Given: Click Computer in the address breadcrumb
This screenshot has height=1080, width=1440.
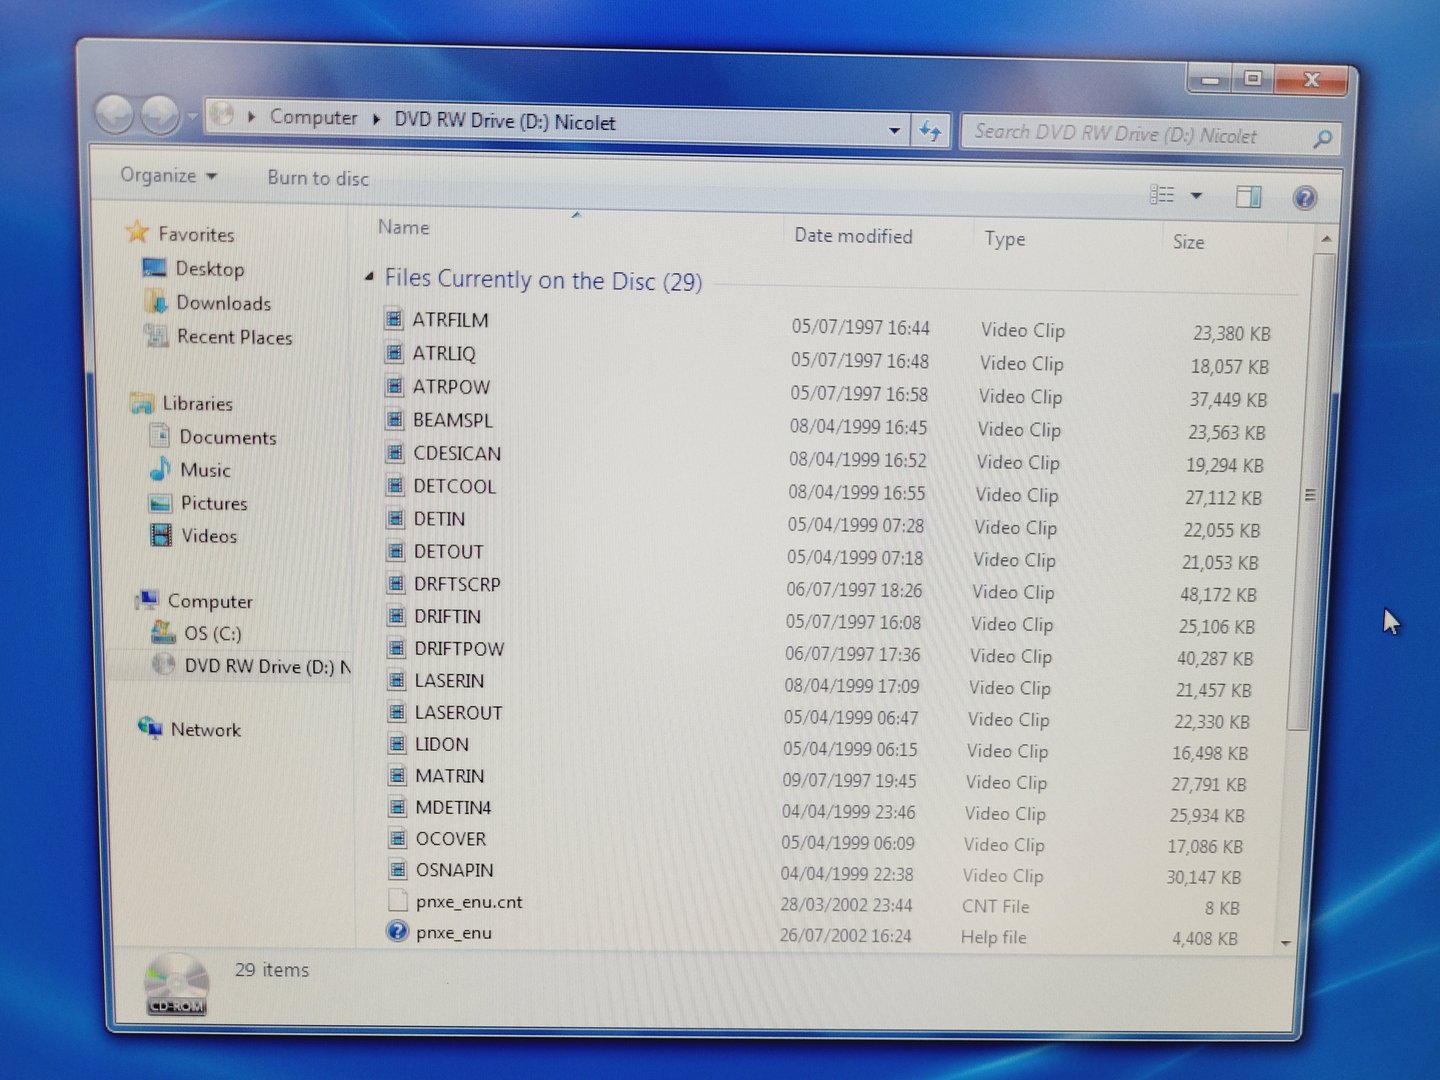Looking at the screenshot, I should click(x=313, y=117).
